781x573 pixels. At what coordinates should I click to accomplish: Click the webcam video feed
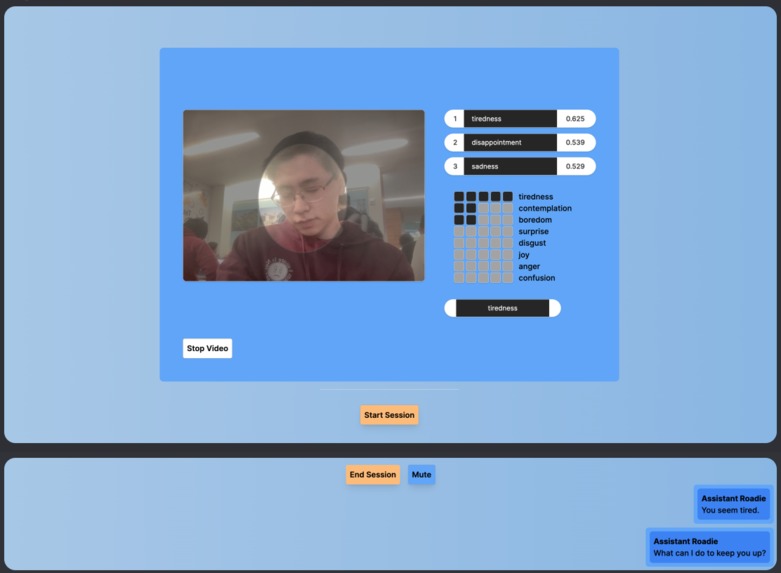pyautogui.click(x=304, y=195)
